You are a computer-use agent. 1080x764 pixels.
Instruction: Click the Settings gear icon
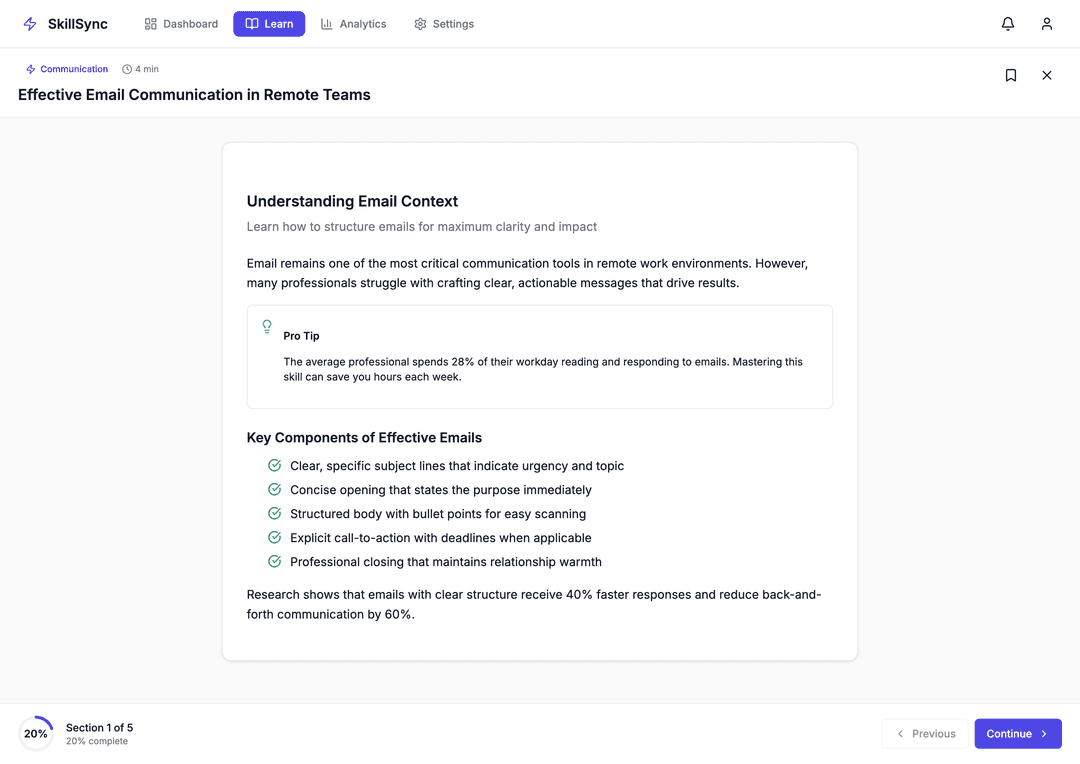point(420,23)
